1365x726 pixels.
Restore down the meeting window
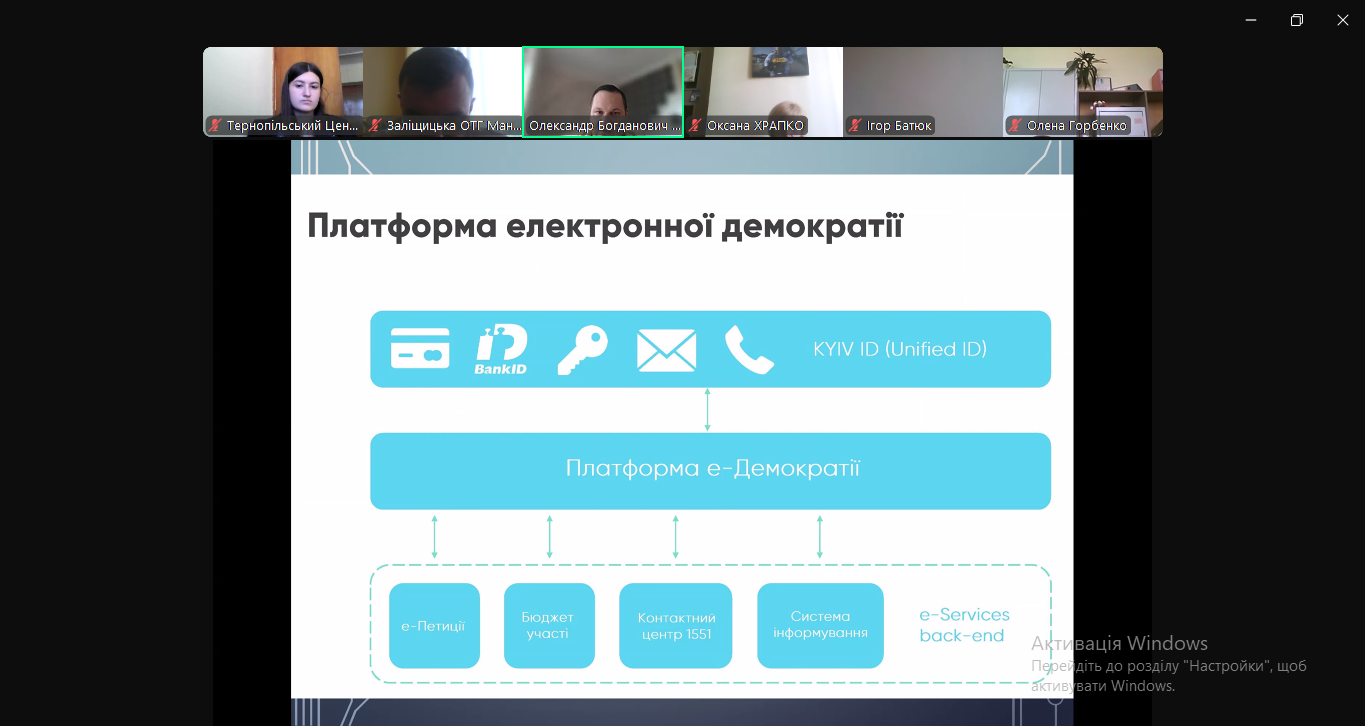coord(1296,20)
